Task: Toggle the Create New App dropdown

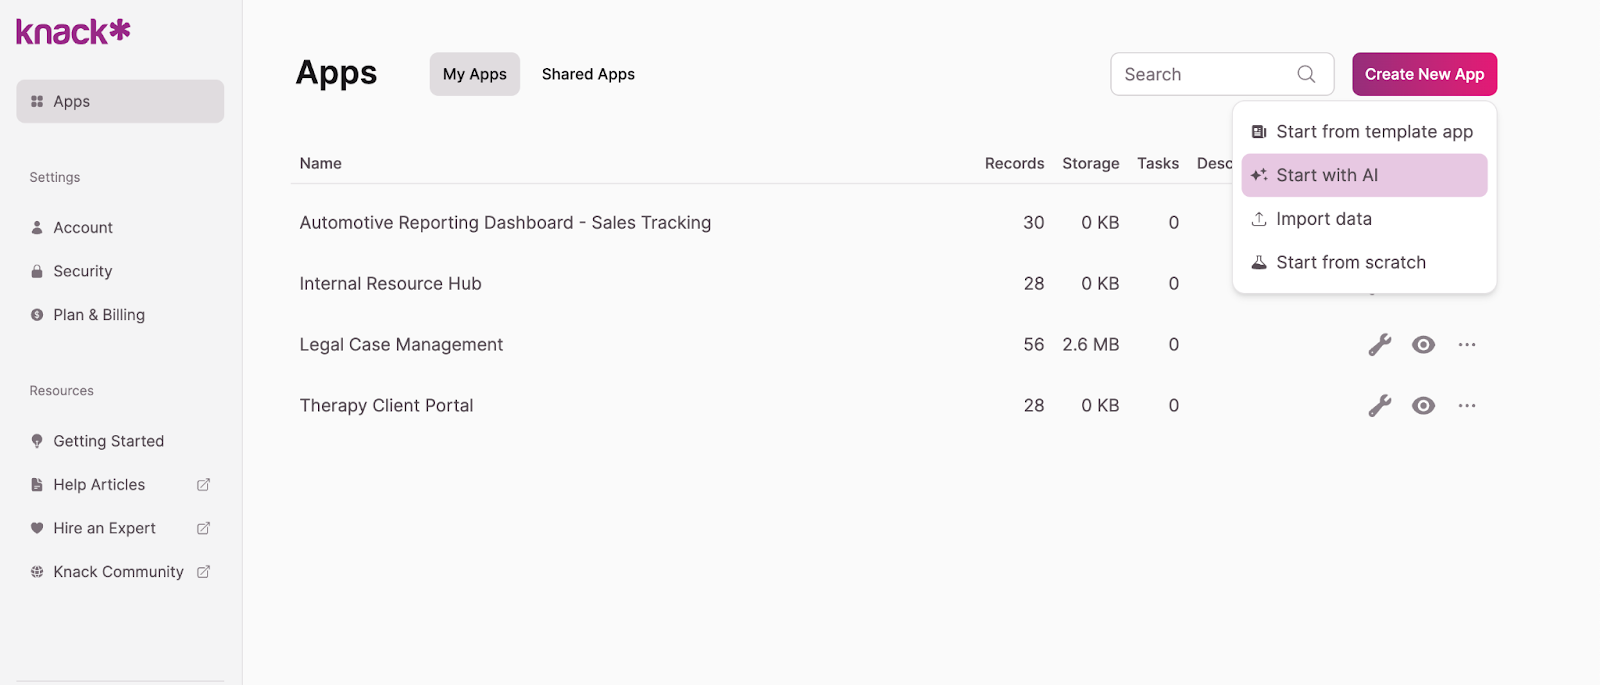Action: 1424,74
